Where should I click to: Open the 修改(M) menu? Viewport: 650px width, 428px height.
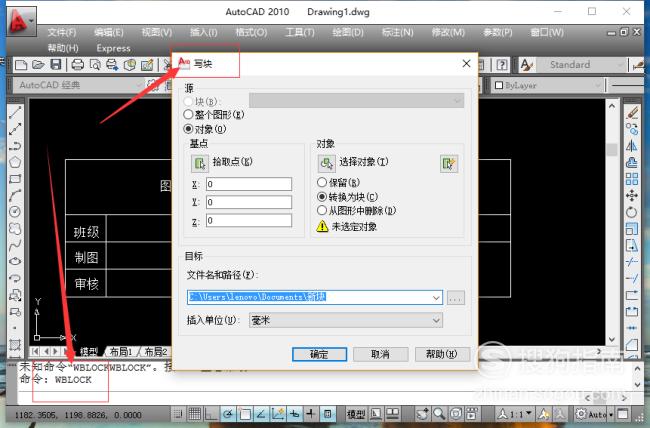[448, 32]
